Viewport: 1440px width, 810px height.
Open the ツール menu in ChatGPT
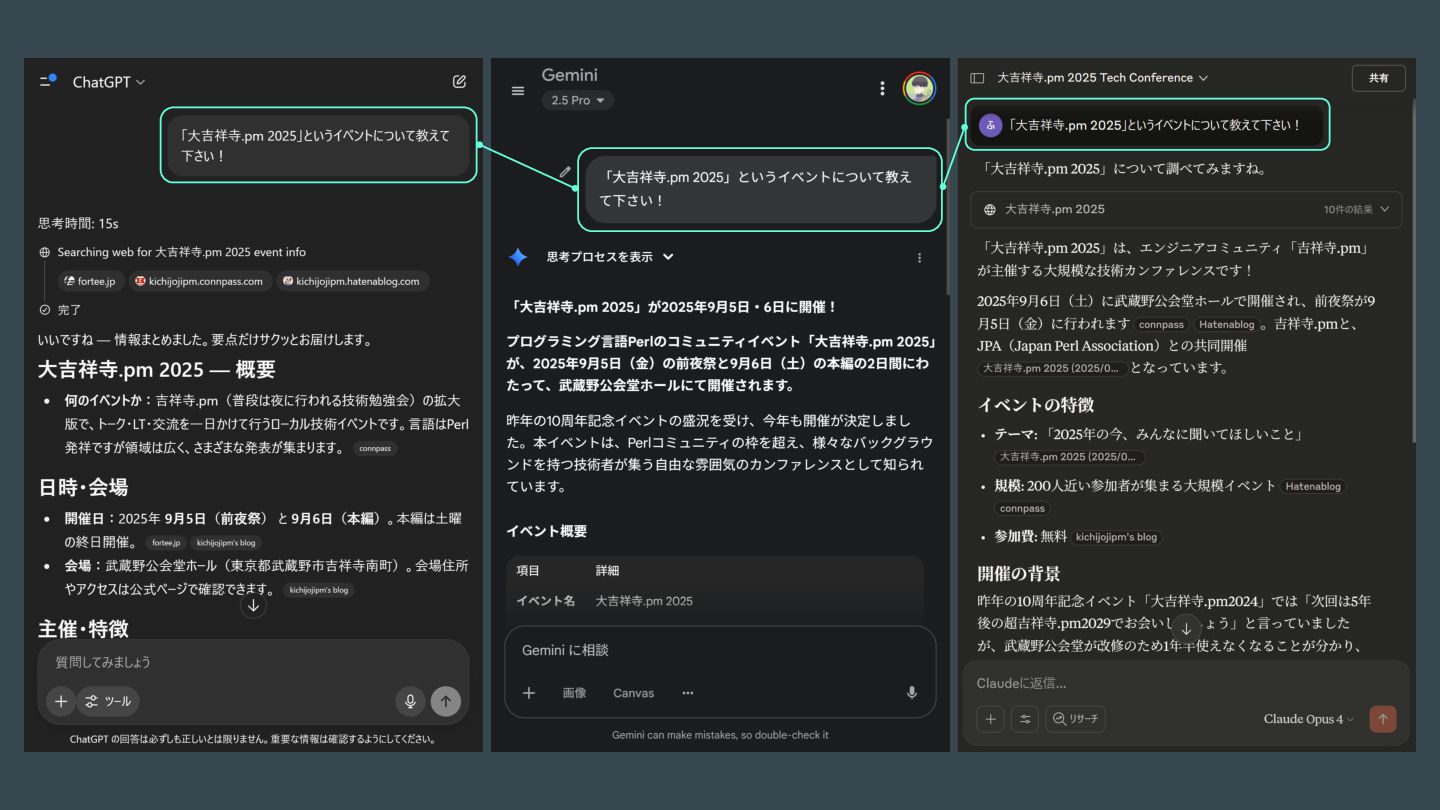pos(108,701)
